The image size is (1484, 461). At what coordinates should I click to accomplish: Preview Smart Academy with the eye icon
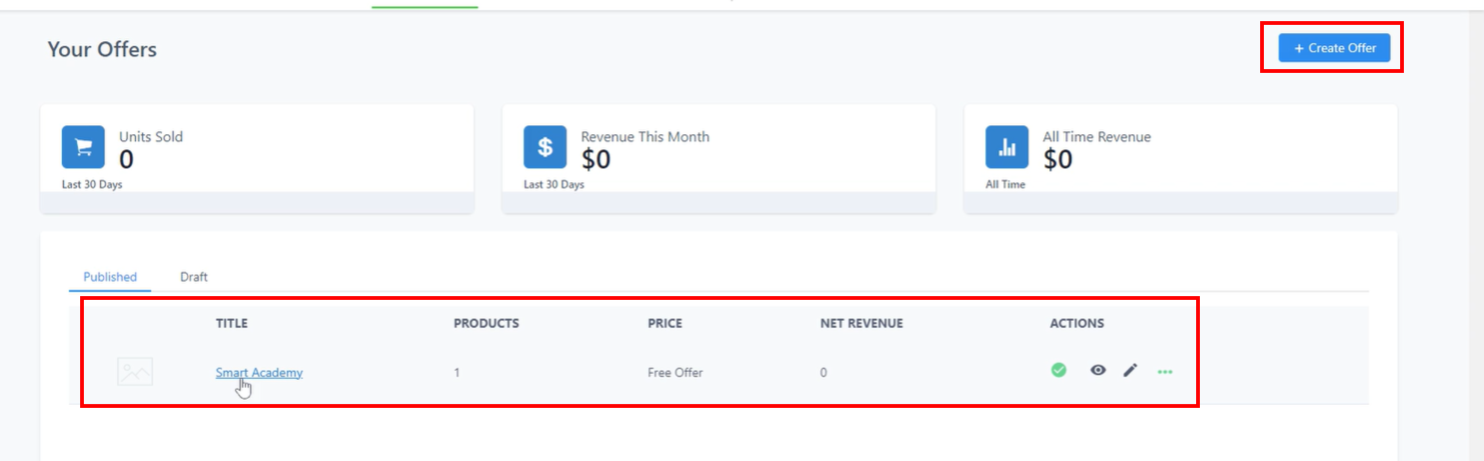point(1098,370)
